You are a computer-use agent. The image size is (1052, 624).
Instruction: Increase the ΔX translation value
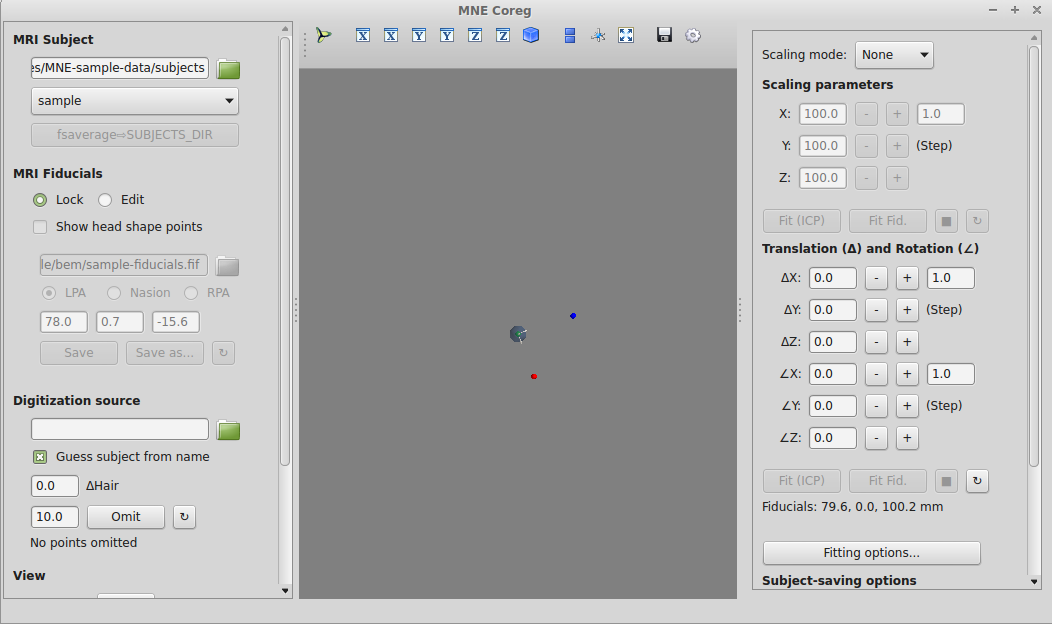pyautogui.click(x=907, y=278)
